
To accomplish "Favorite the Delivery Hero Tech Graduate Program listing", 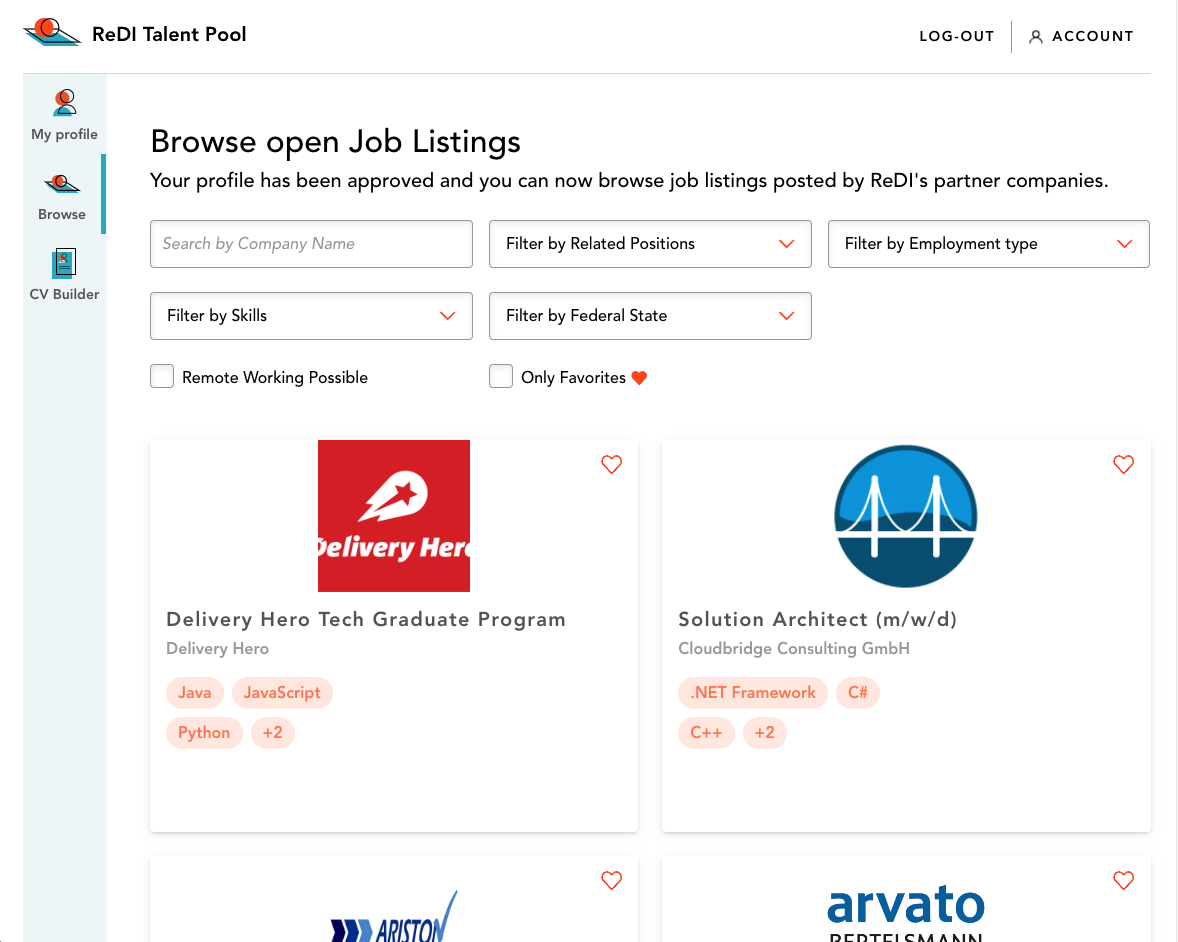I will click(612, 464).
